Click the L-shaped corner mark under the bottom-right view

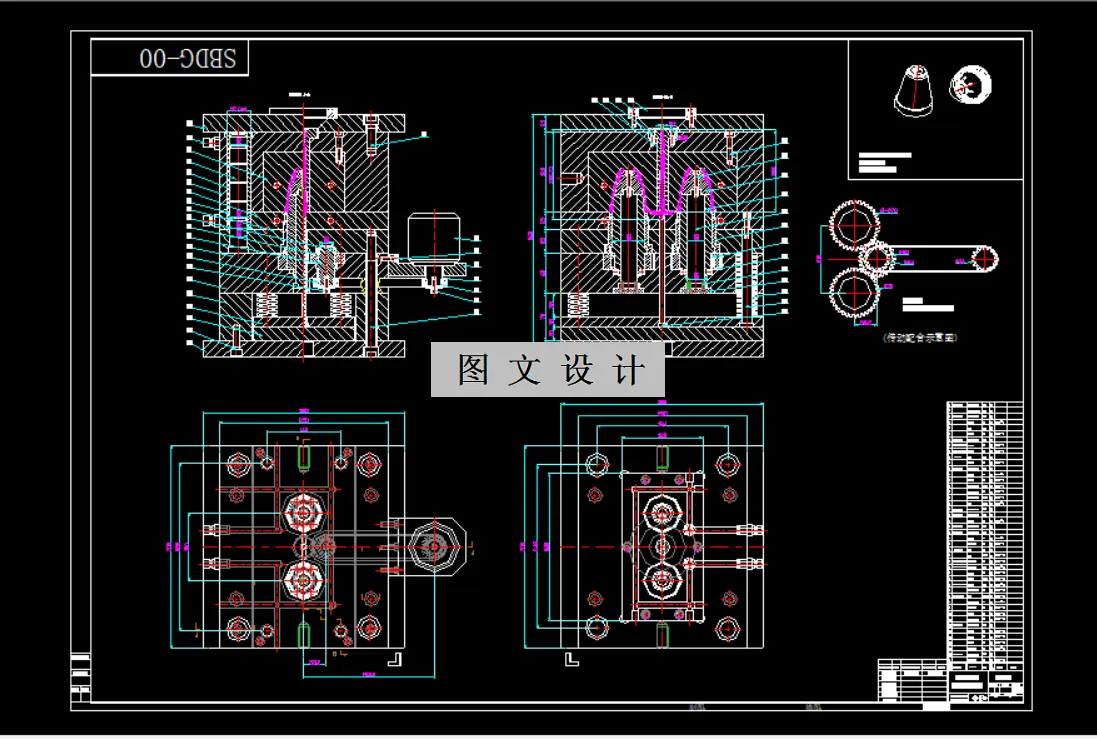point(572,659)
